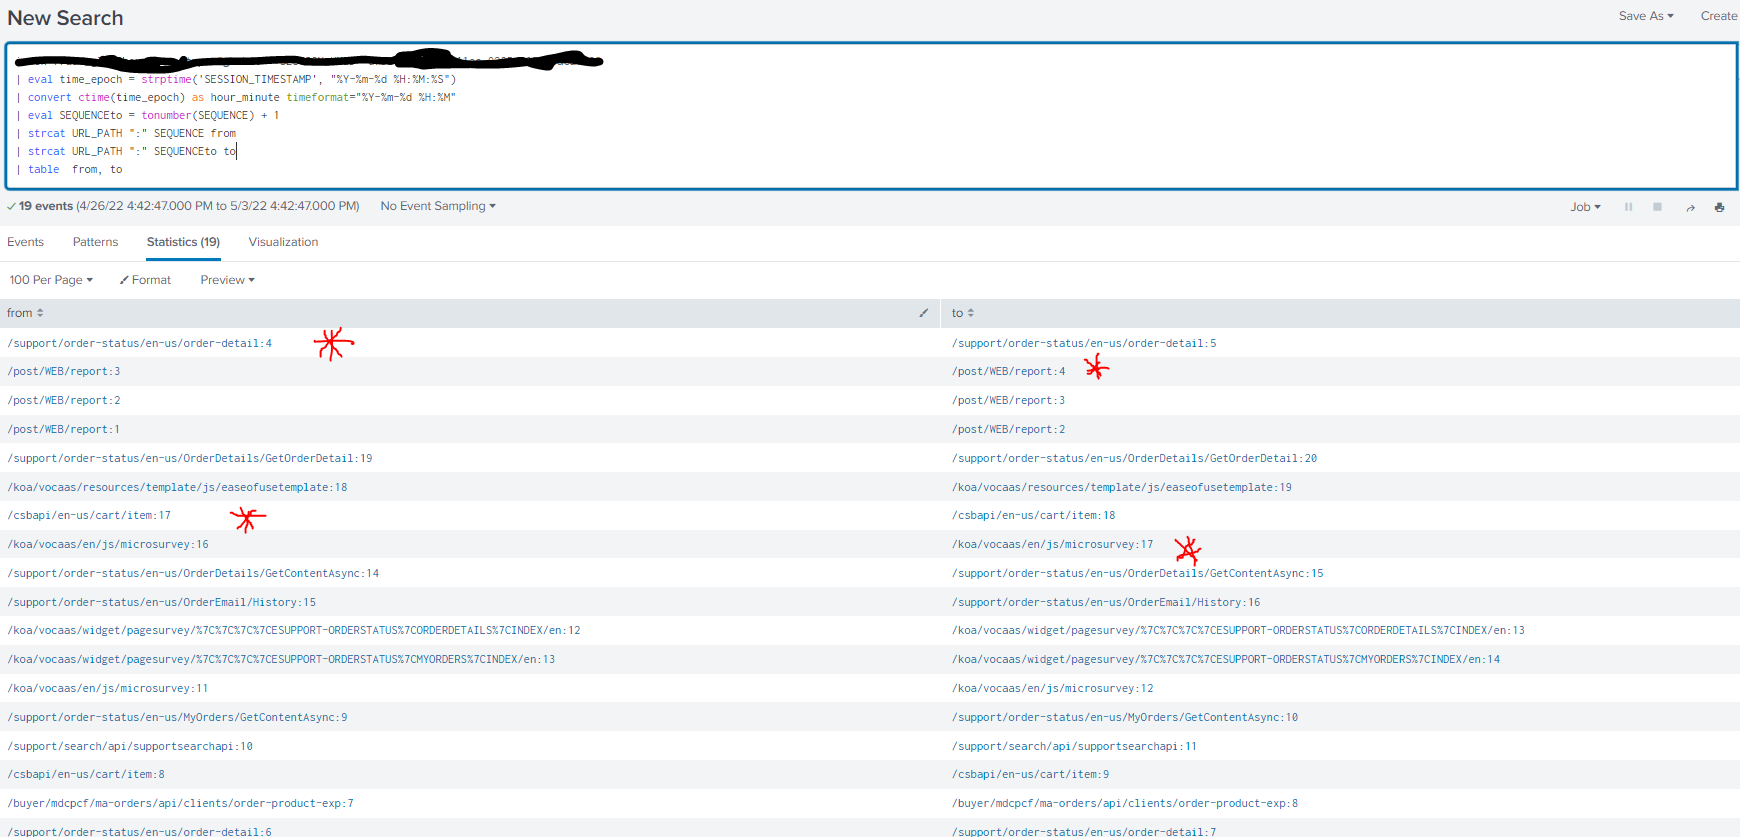Pause the running search job

[x=1628, y=207]
